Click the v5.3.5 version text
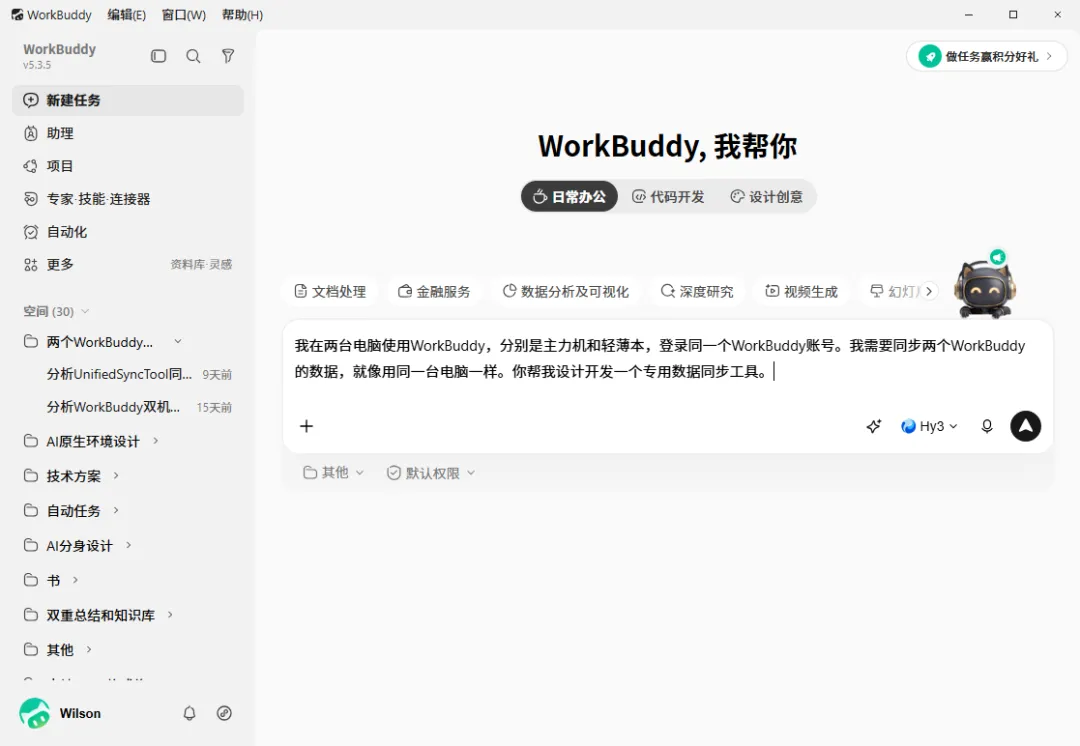 (37, 65)
